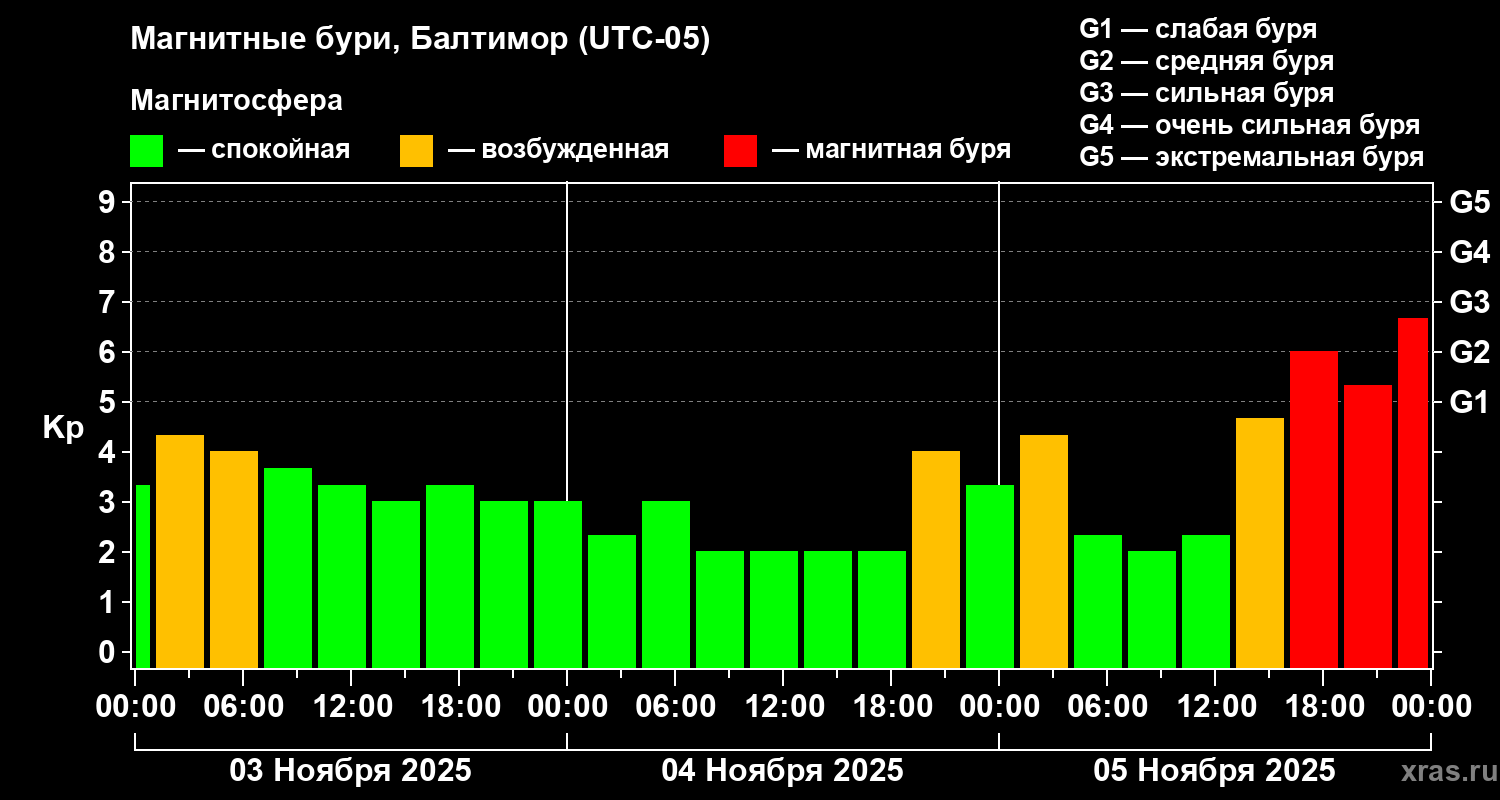Click the 'Магнитосфера' legend heading
Viewport: 1500px width, 800px height.
pos(237,101)
